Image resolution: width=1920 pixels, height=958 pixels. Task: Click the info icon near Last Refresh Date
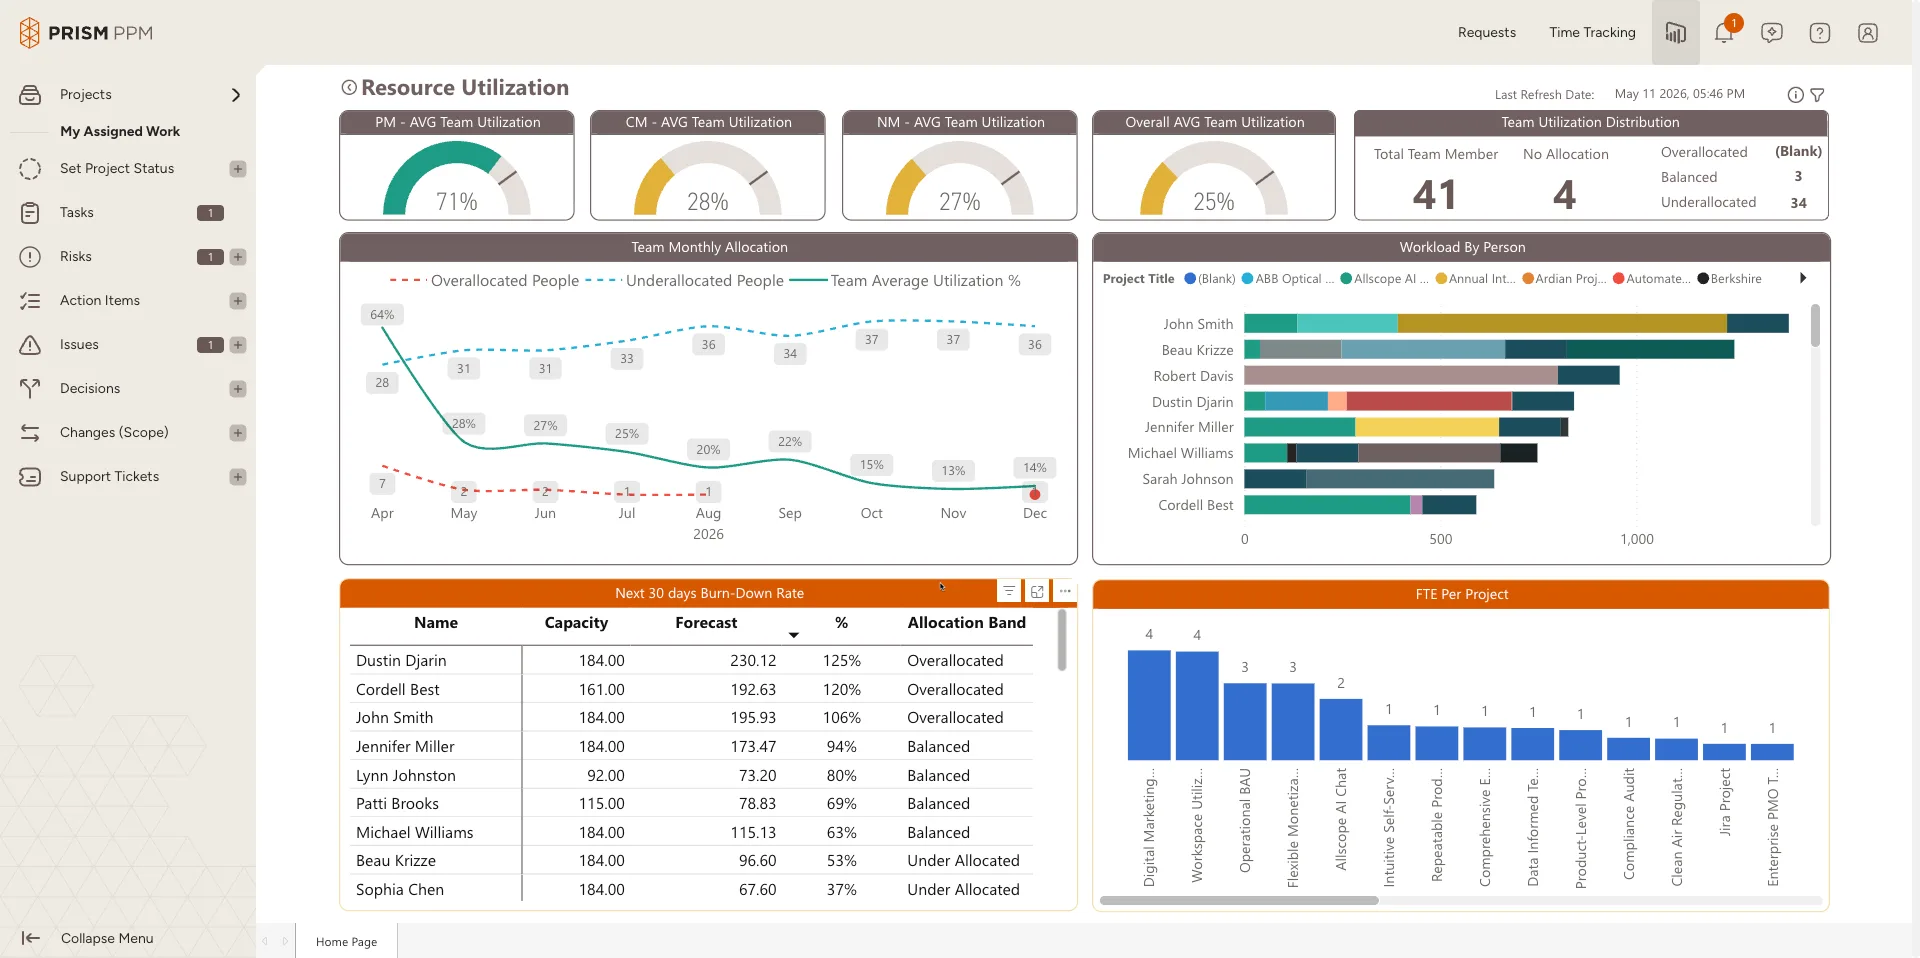1796,95
